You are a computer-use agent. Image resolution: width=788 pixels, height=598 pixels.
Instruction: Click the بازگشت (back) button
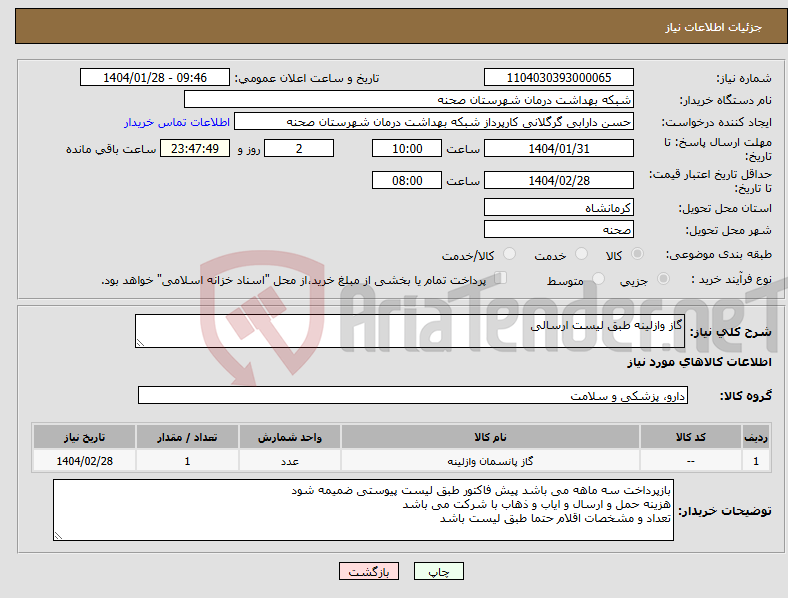pyautogui.click(x=369, y=571)
